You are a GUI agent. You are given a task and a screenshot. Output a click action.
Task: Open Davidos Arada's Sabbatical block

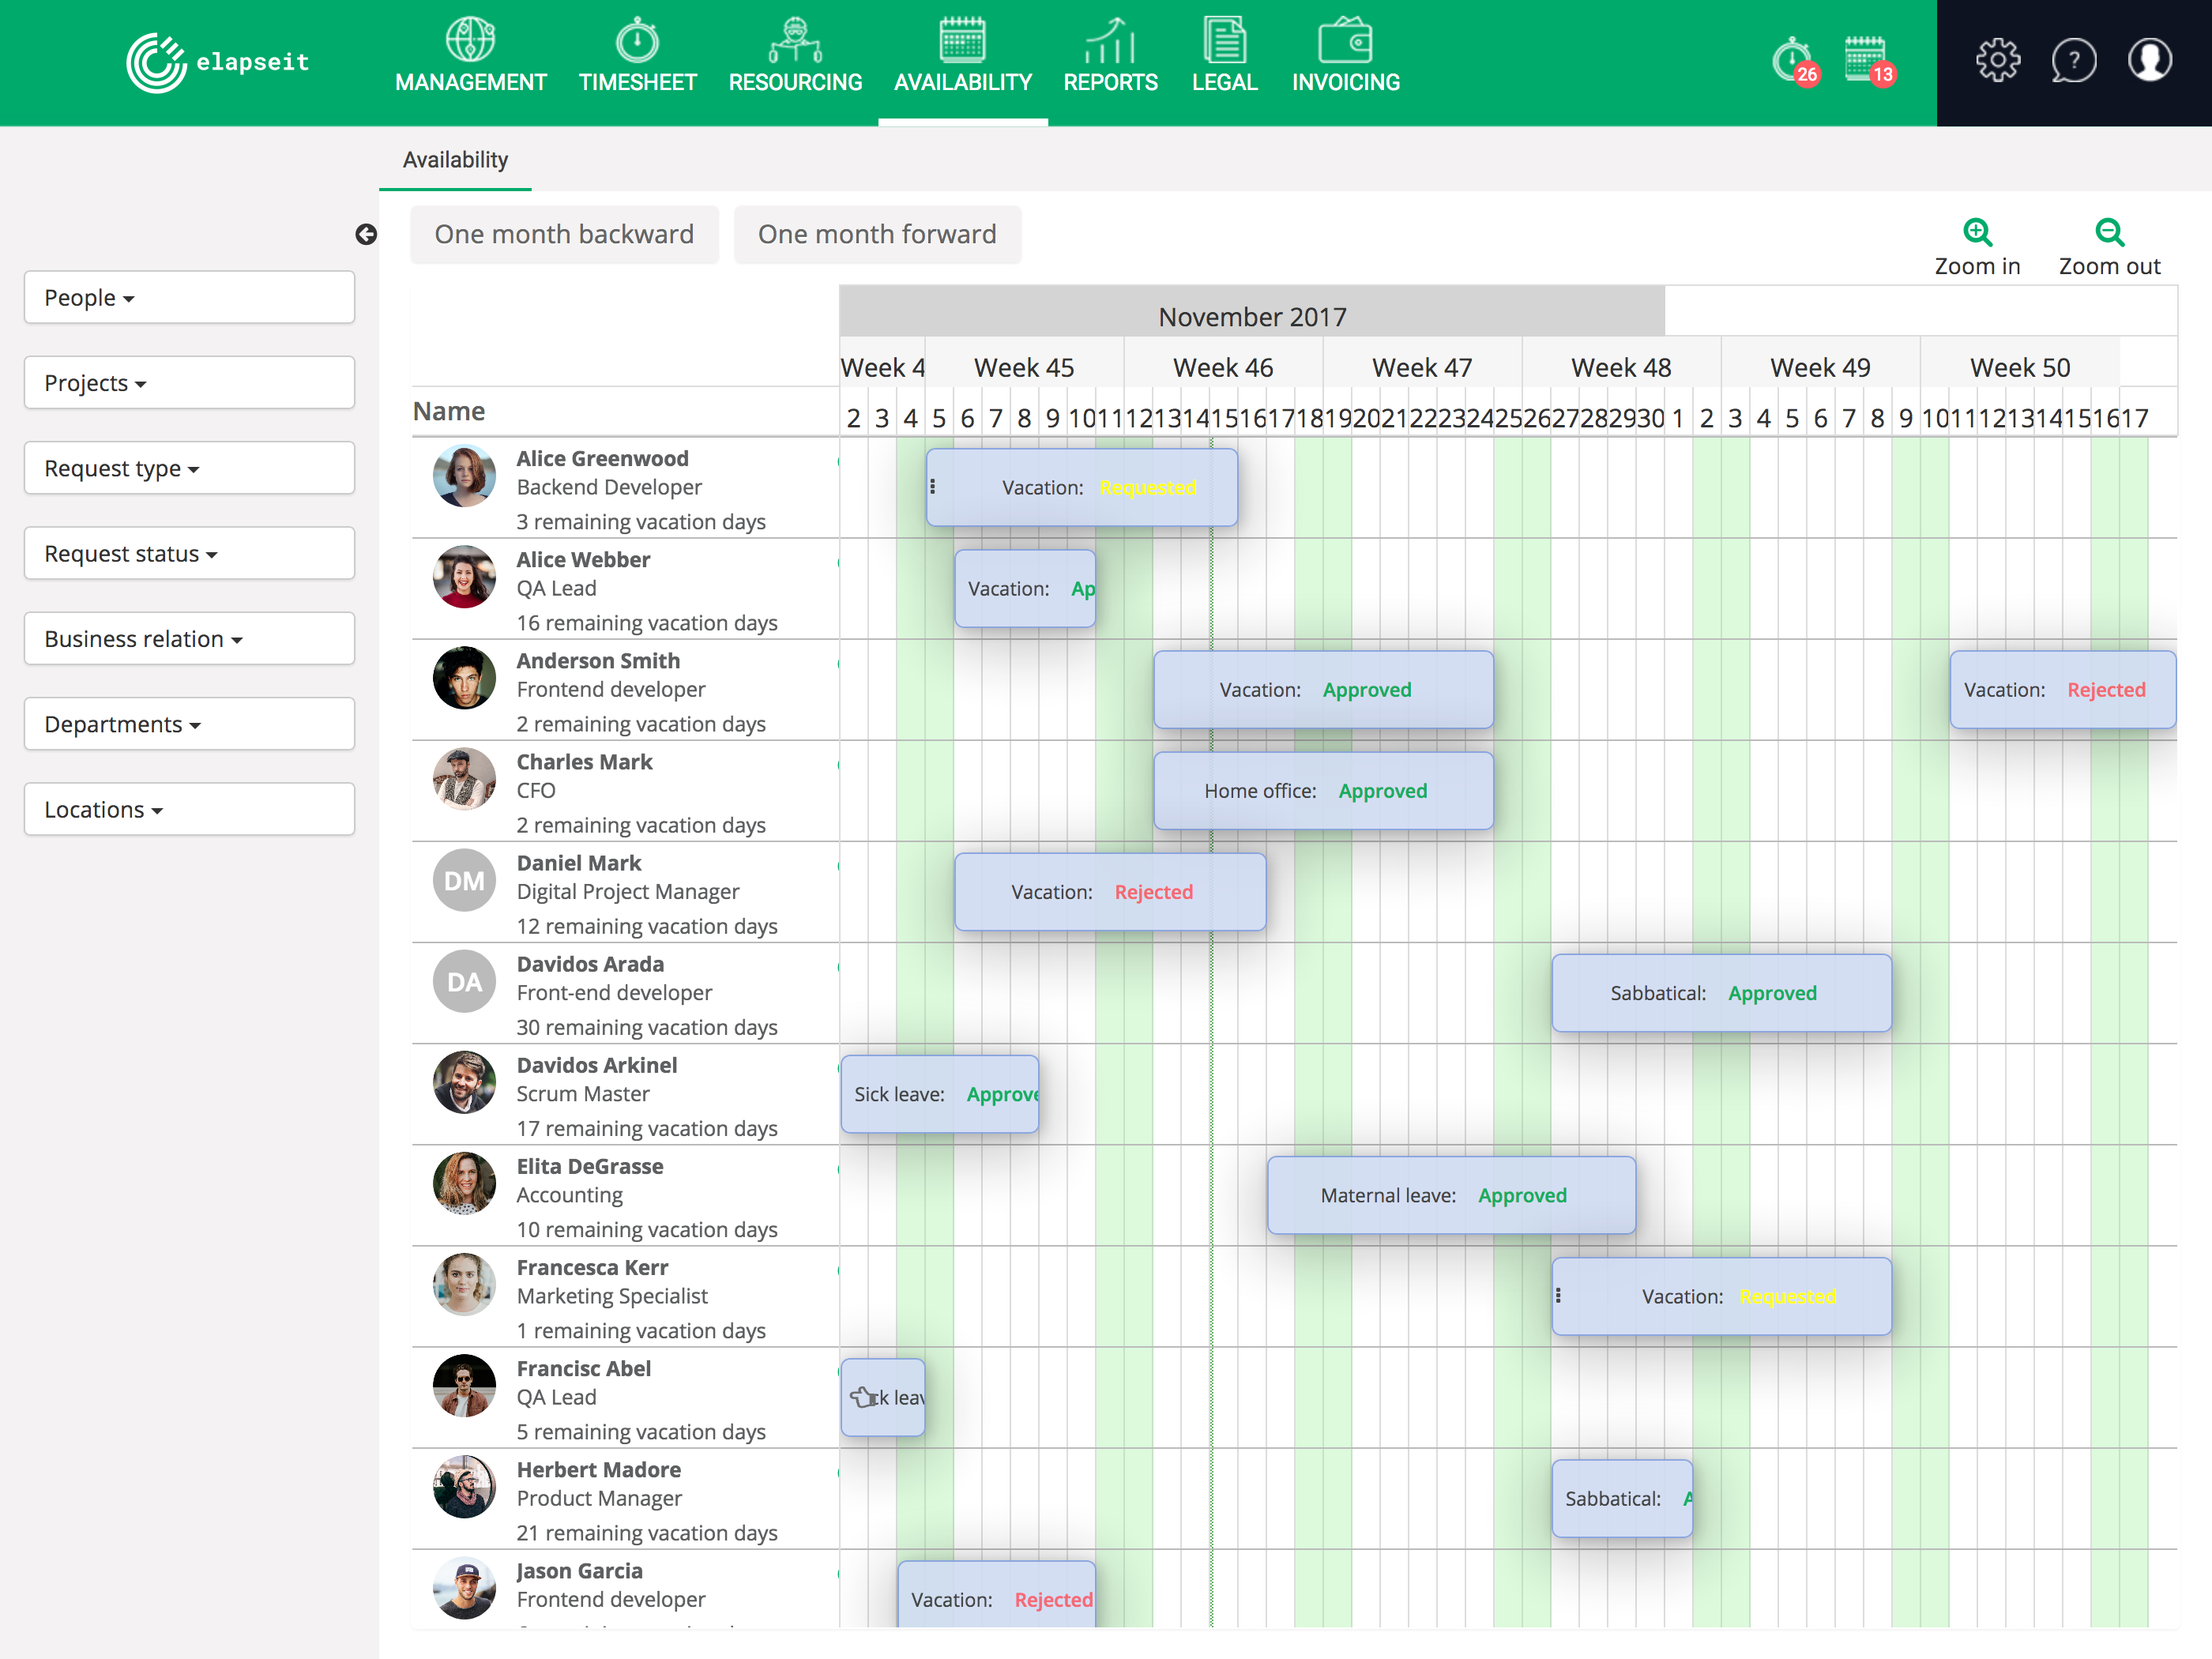click(x=1721, y=993)
